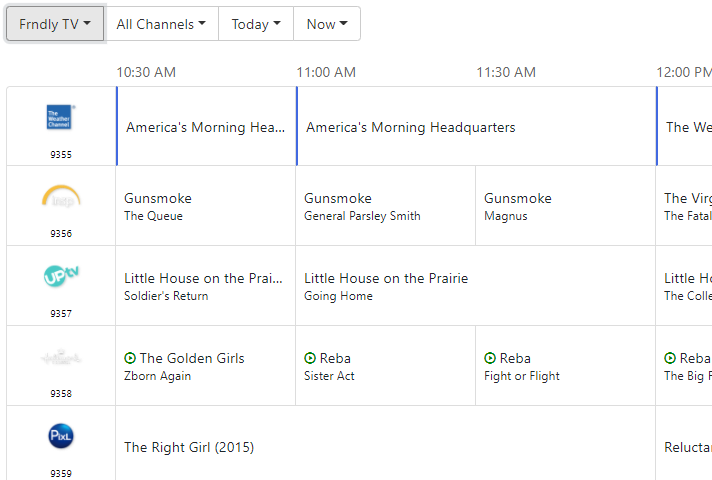Select The Right Girl (2015) movie
The image size is (712, 480).
coord(386,443)
